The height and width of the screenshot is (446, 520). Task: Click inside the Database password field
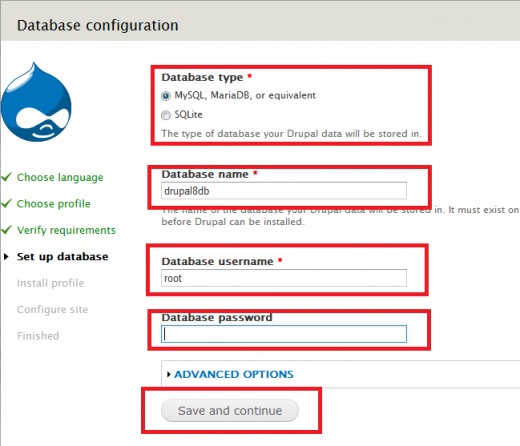pyautogui.click(x=284, y=334)
